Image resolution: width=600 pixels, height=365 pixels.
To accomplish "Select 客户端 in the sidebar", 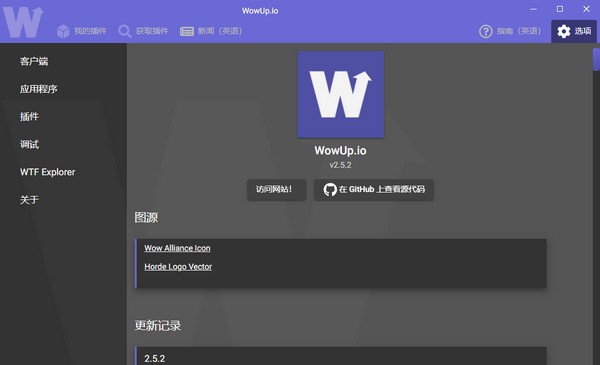I will (x=34, y=61).
